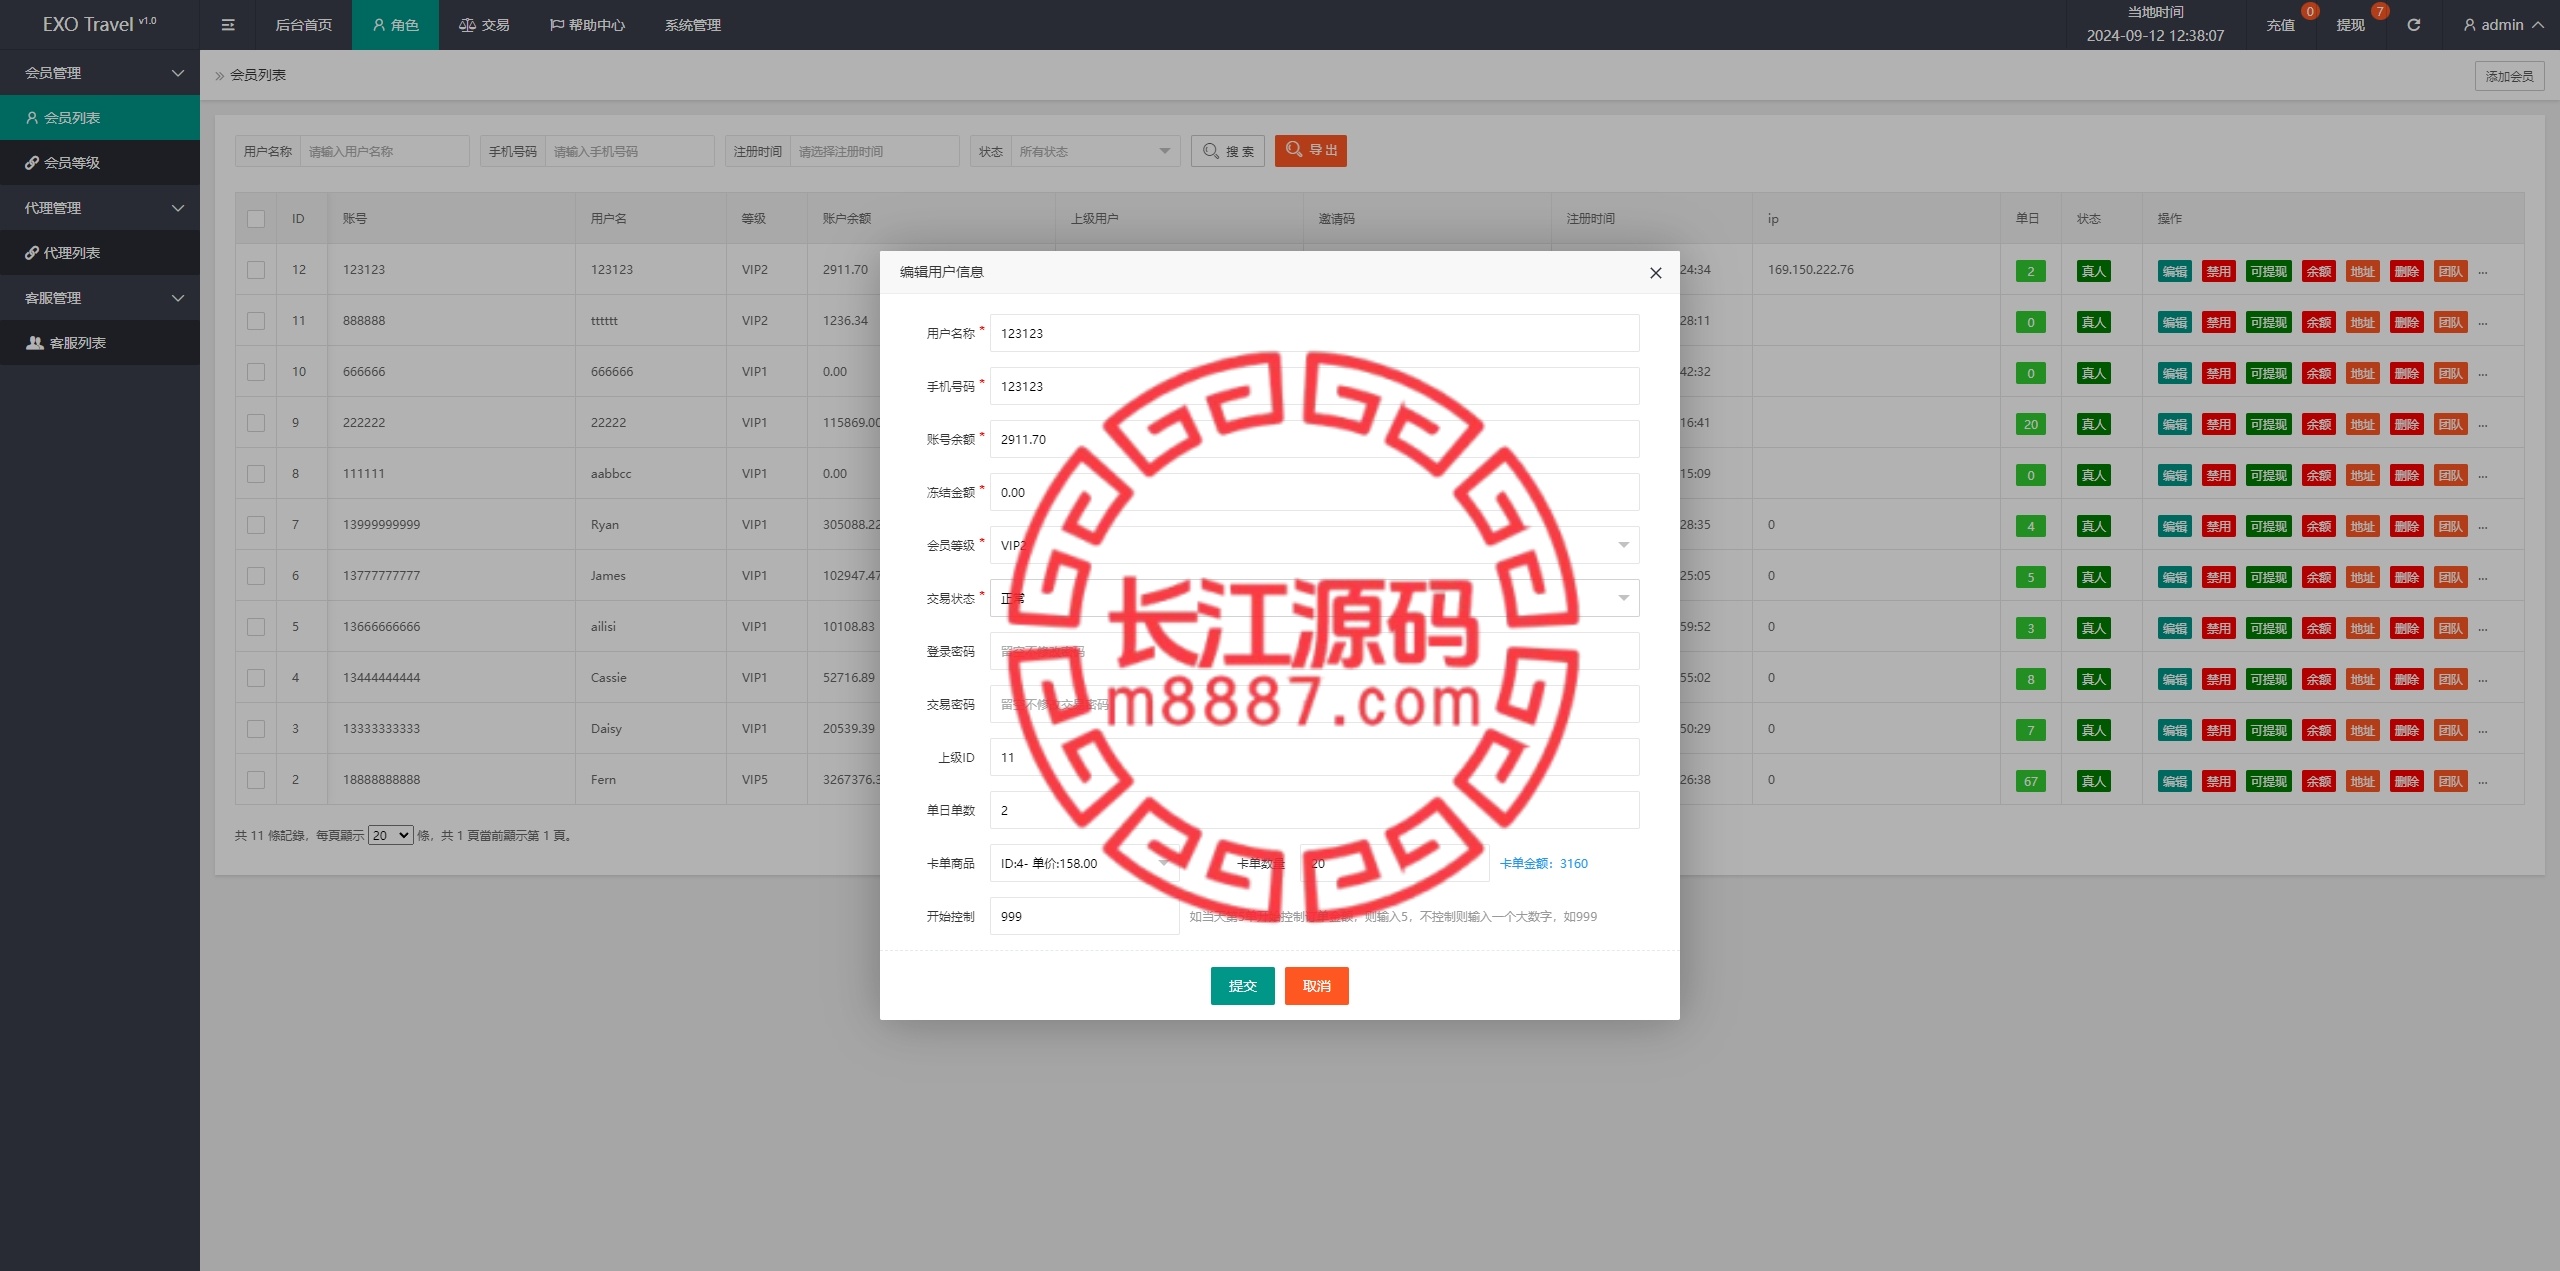Open 后台首页 menu item

[304, 25]
